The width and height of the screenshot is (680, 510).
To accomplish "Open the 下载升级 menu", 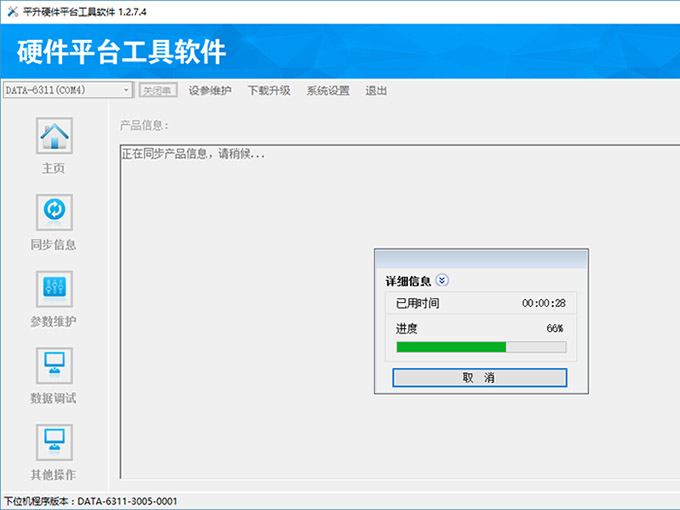I will [269, 90].
